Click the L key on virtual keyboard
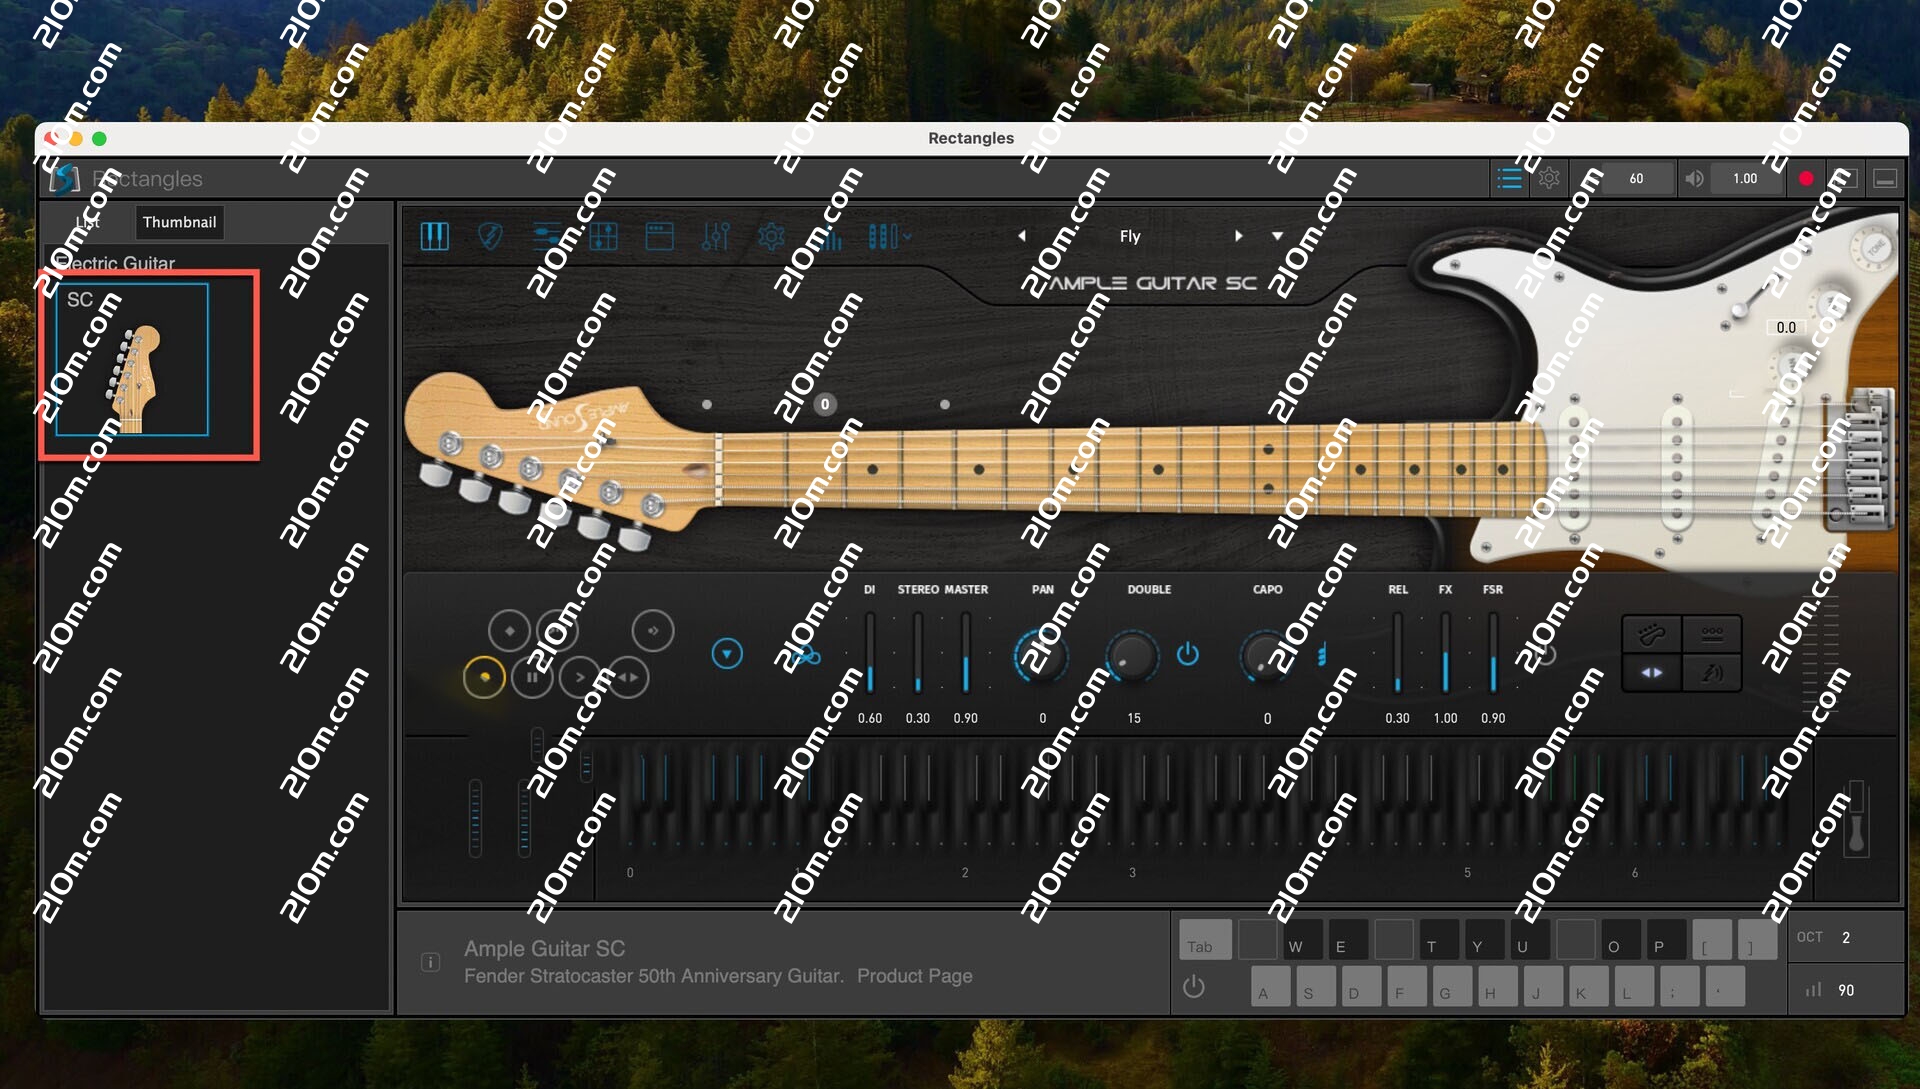The width and height of the screenshot is (1920, 1089). [1634, 987]
